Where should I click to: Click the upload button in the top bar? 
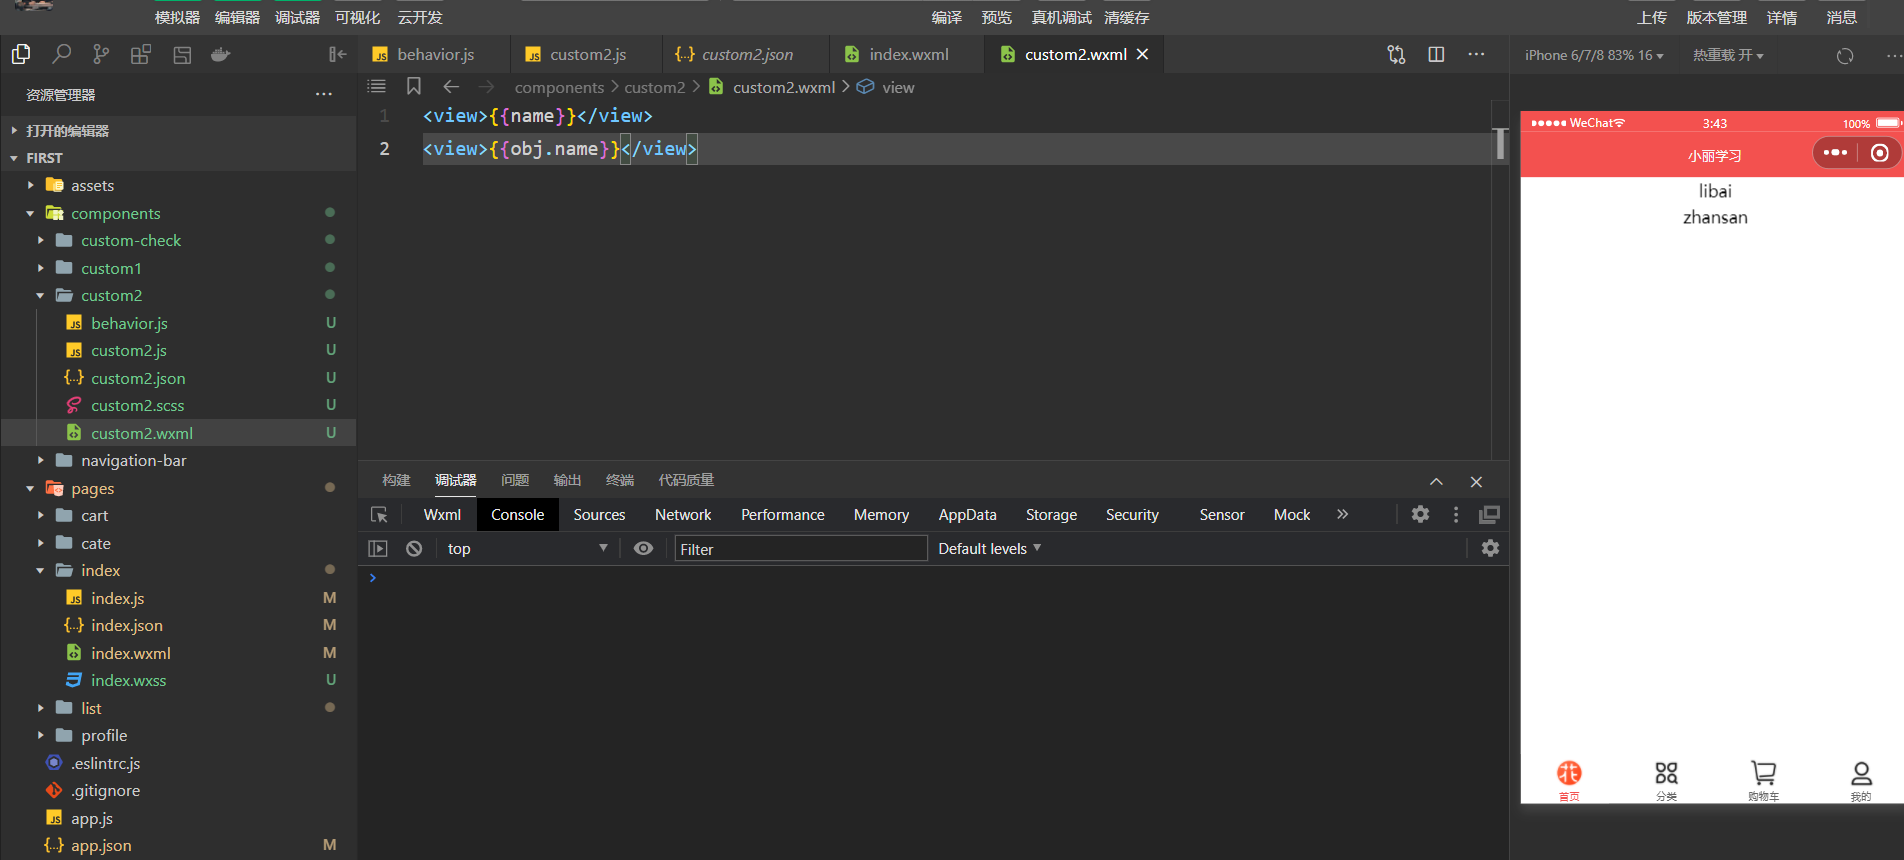coord(1651,17)
